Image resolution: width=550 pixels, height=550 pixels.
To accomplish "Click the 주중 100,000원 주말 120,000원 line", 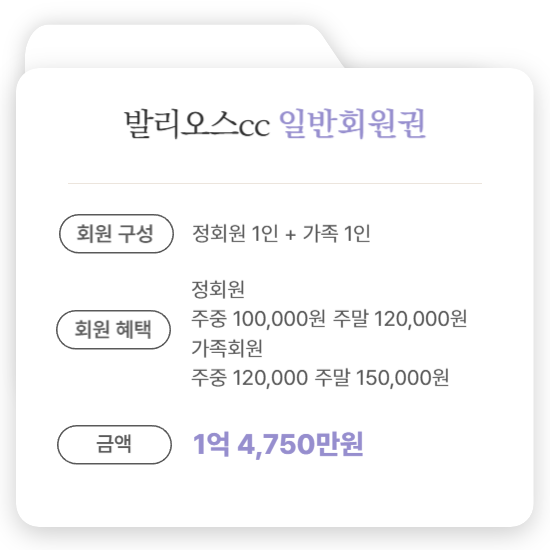I will coord(329,319).
